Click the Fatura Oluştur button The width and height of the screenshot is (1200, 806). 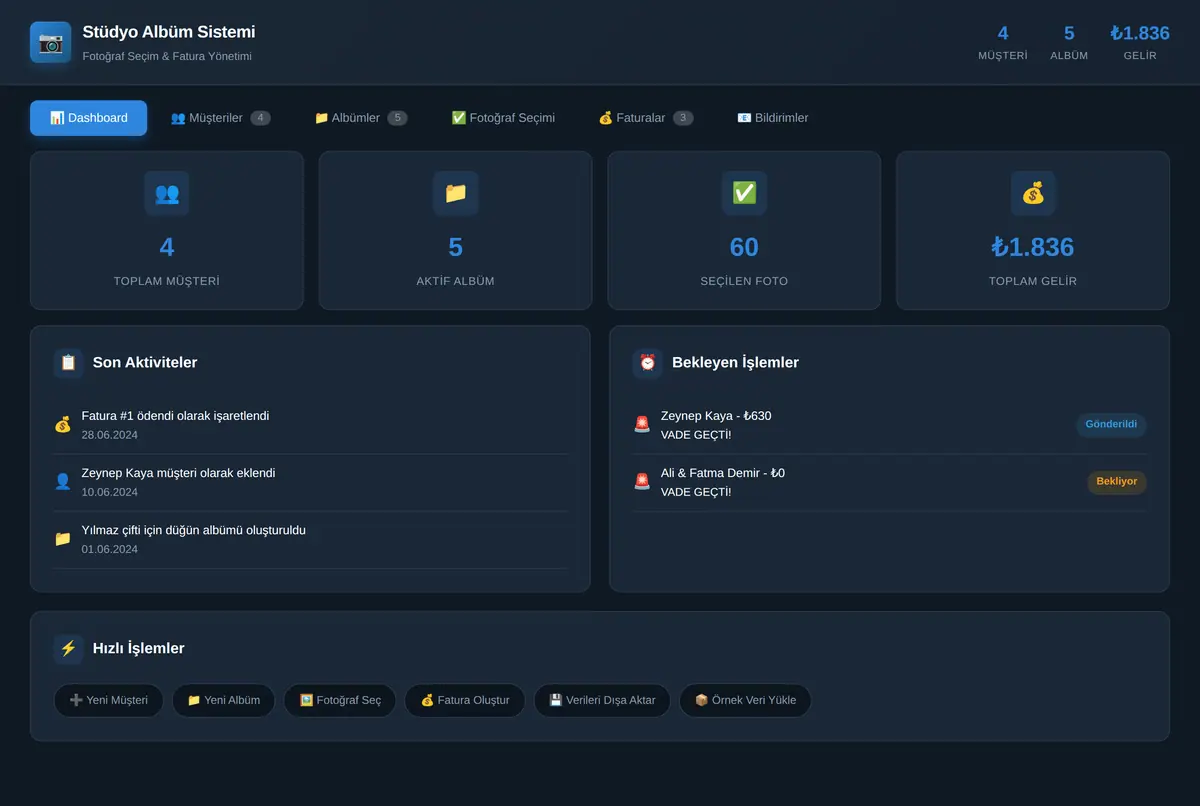click(465, 700)
